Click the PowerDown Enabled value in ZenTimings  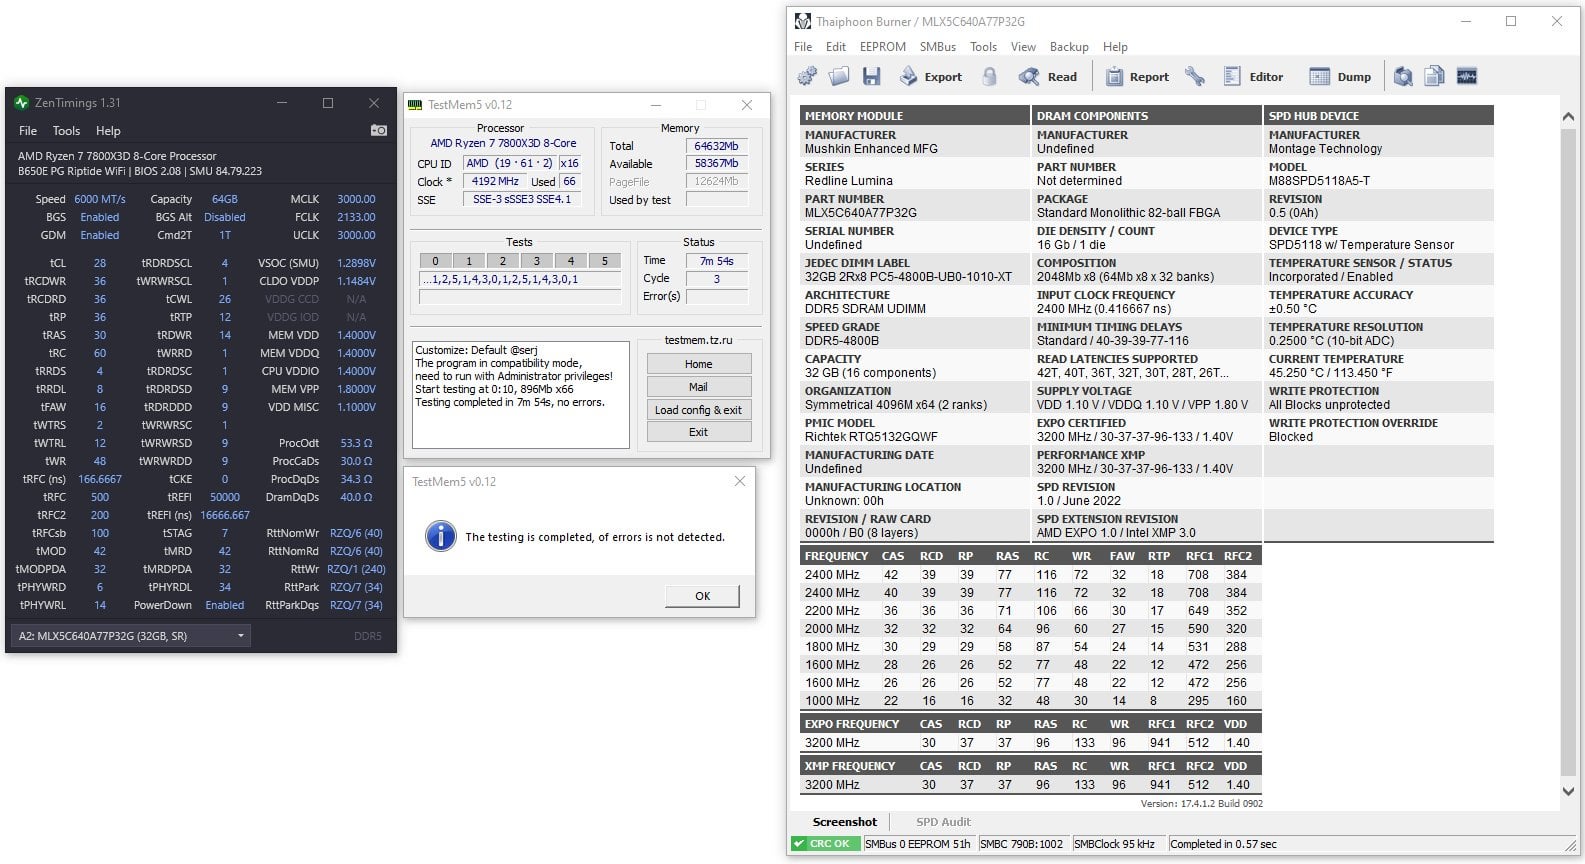[225, 605]
